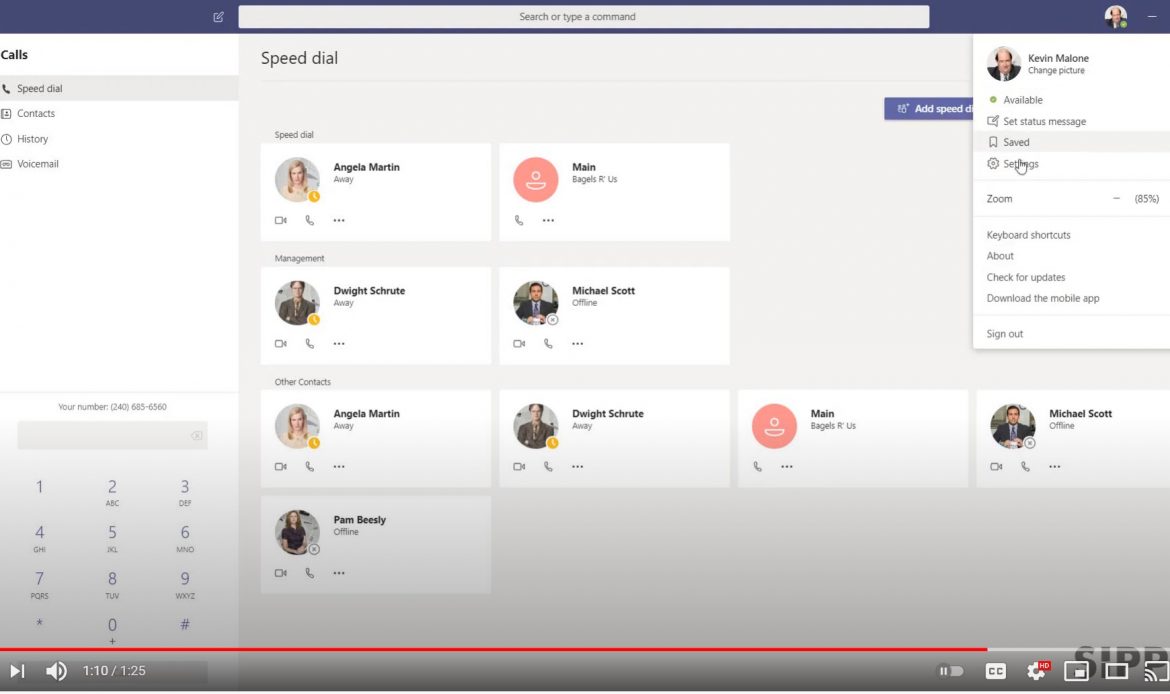The width and height of the screenshot is (1170, 694).
Task: Toggle closed captions on the video
Action: [x=995, y=671]
